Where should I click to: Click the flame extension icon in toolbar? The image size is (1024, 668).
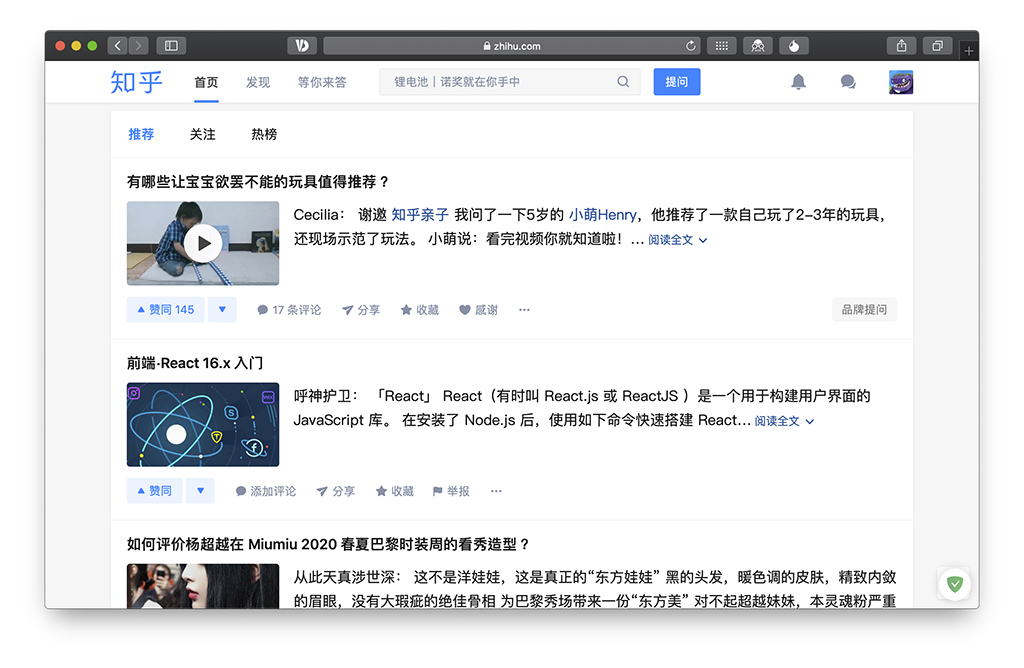click(x=793, y=46)
